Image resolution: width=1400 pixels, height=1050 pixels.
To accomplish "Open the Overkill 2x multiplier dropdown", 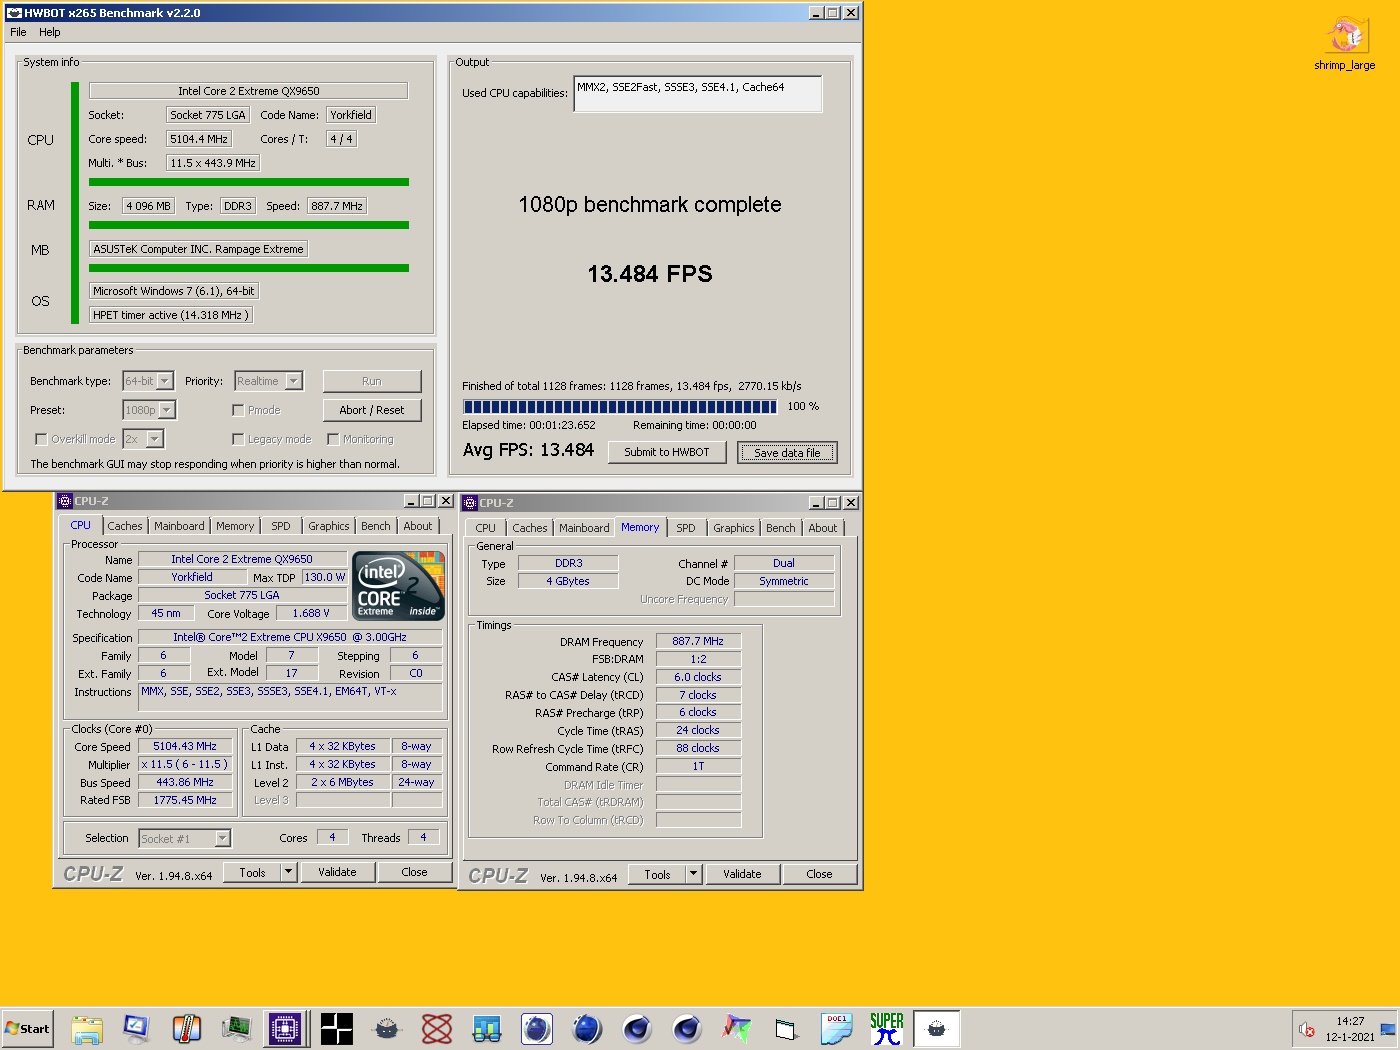I will click(x=143, y=439).
